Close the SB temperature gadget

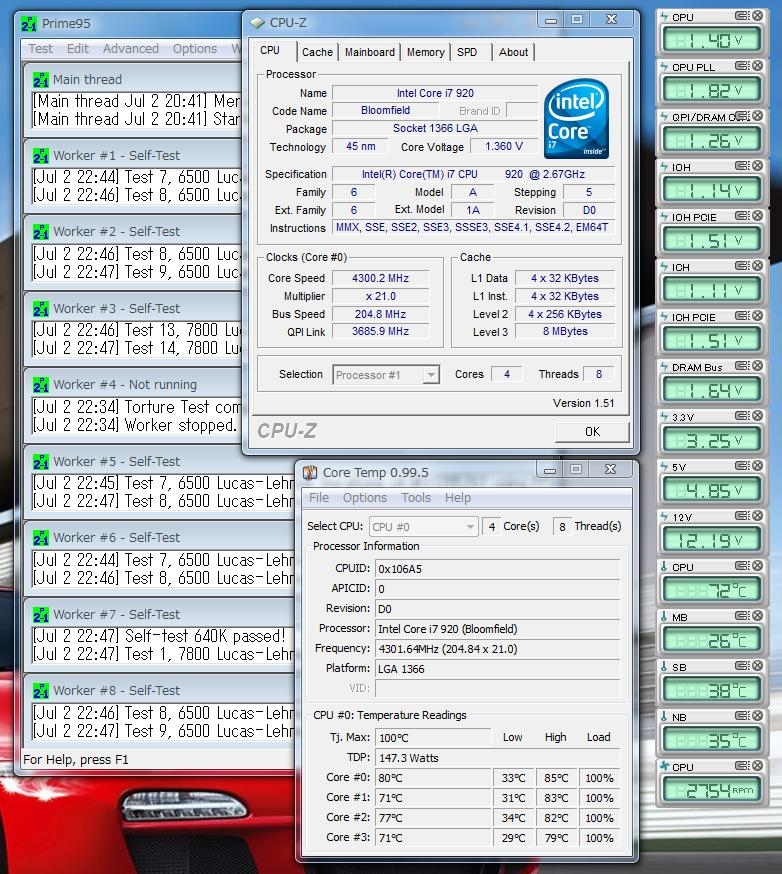pyautogui.click(x=757, y=666)
